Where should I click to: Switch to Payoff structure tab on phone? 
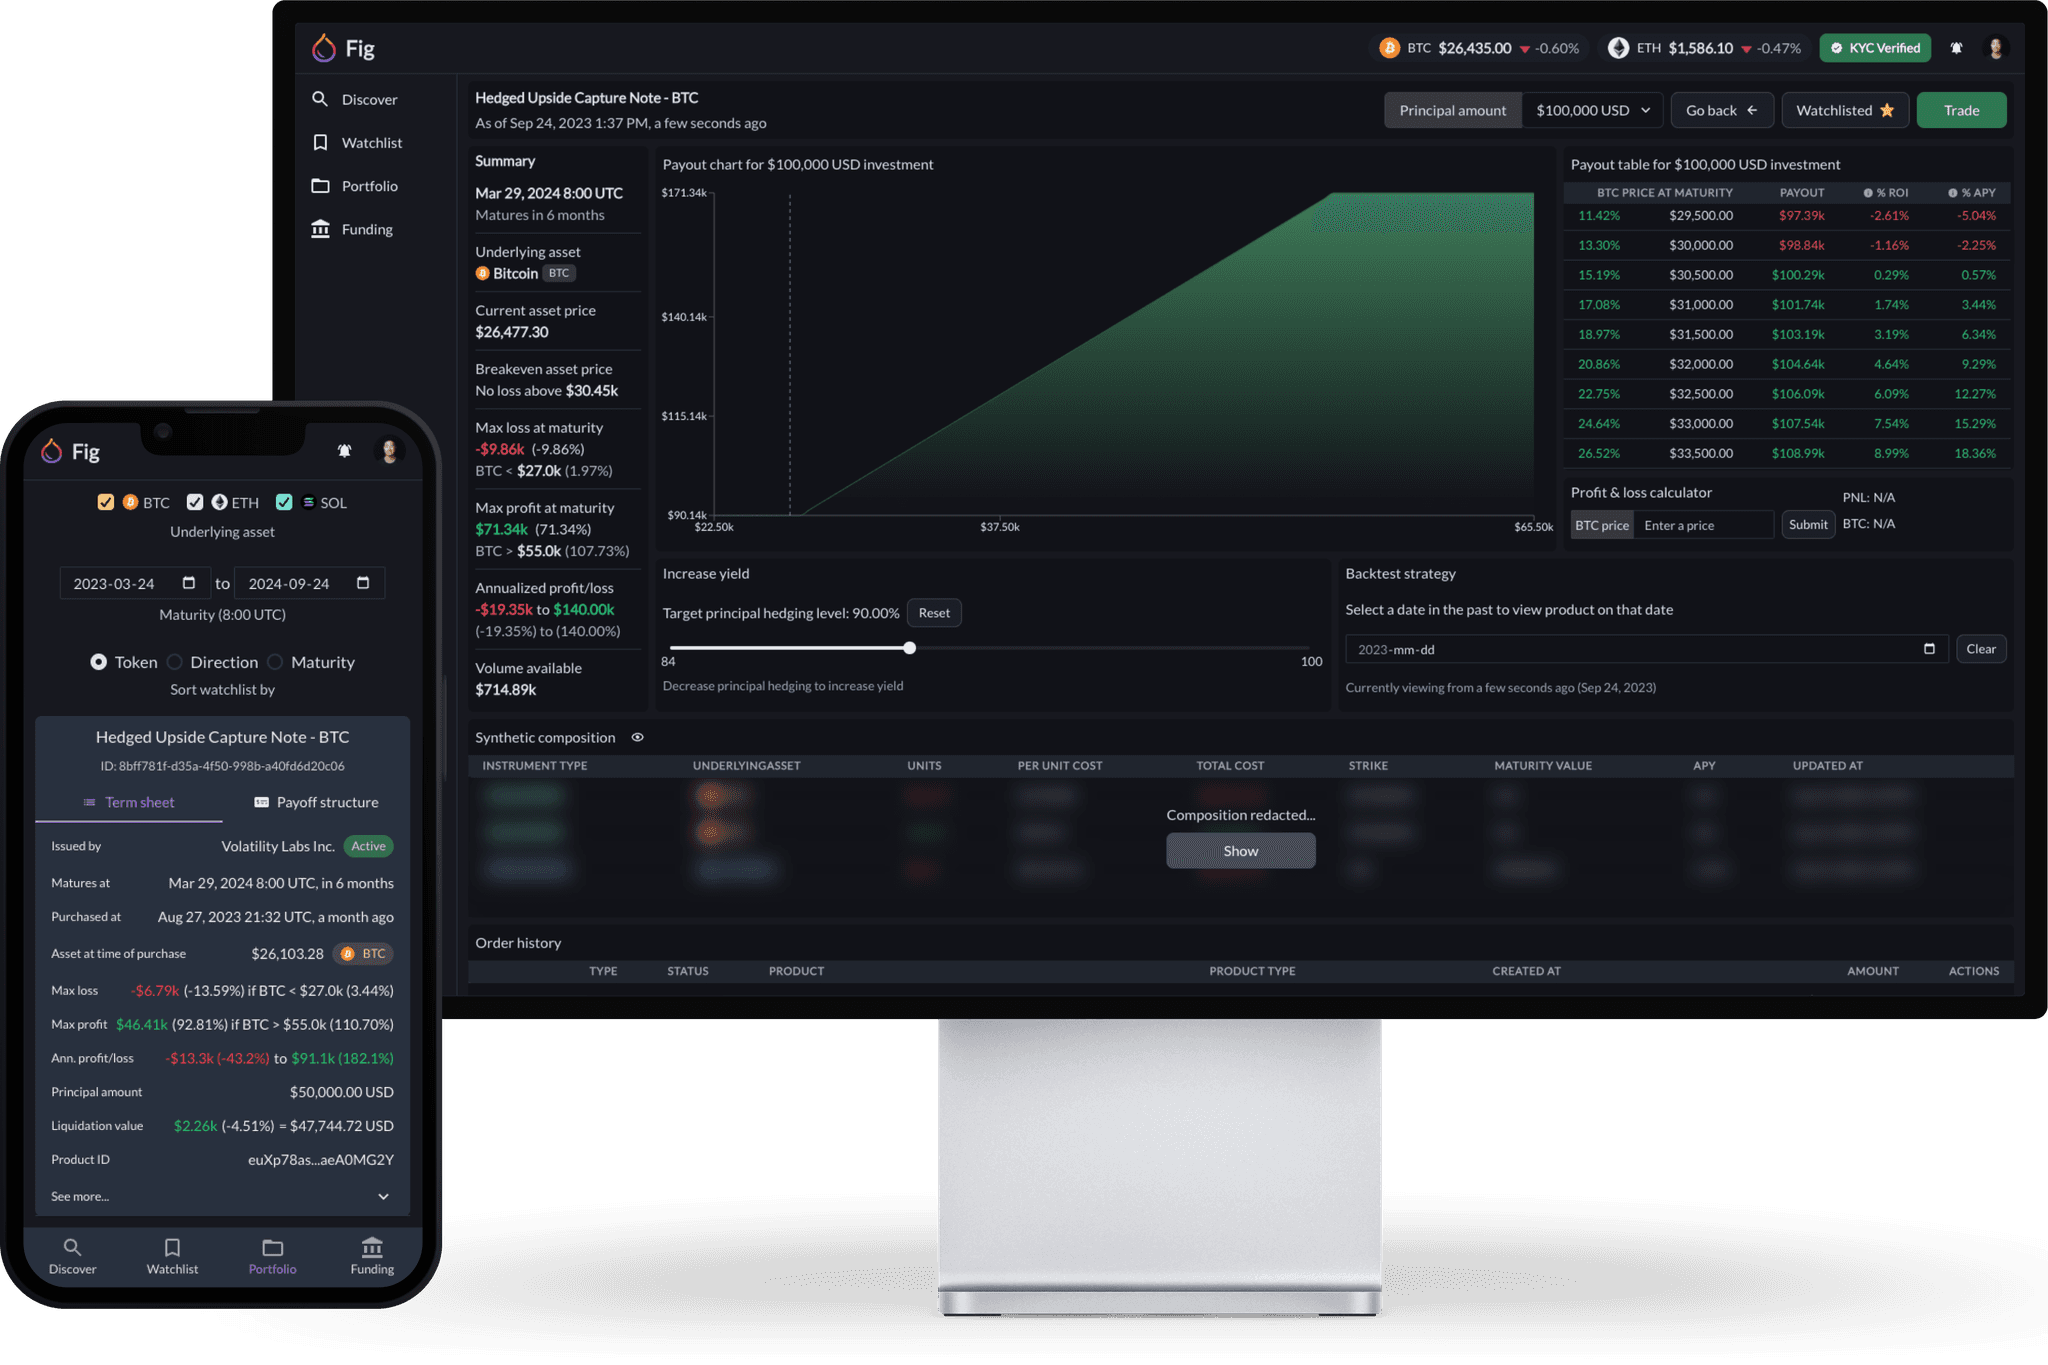(316, 803)
